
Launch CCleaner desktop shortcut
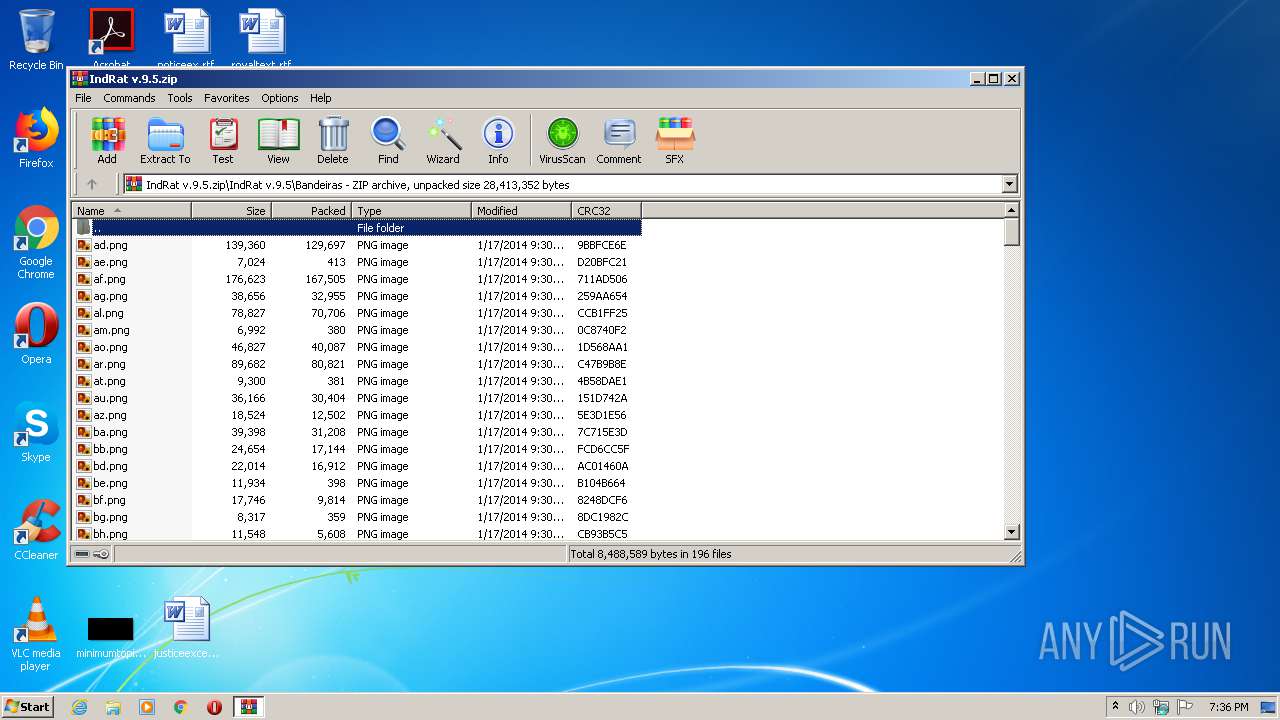pyautogui.click(x=36, y=530)
